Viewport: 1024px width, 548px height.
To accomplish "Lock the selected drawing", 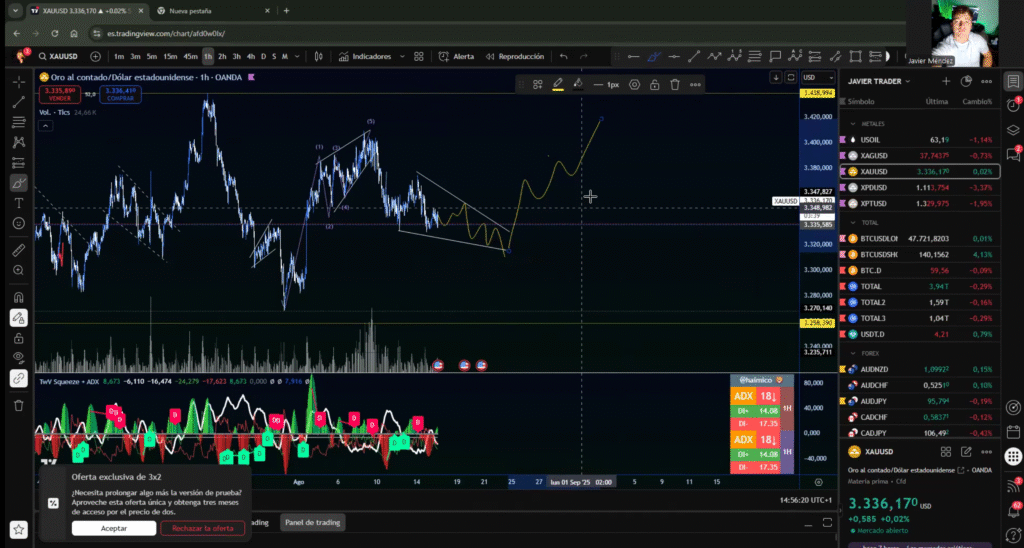I will (654, 85).
